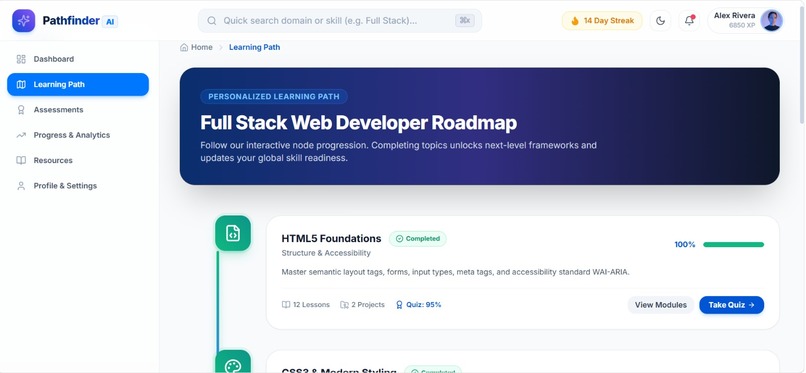Click the Dashboard grid icon
806x373 pixels.
point(21,59)
